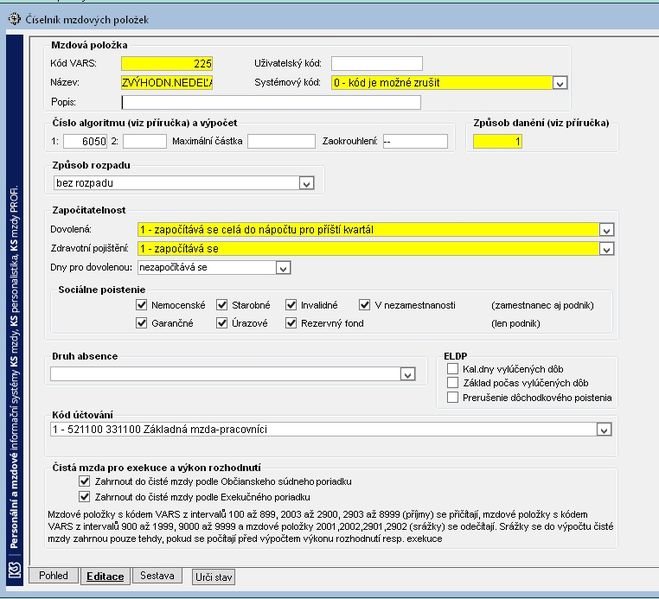
Task: Click the Urči stav button
Action: [214, 577]
